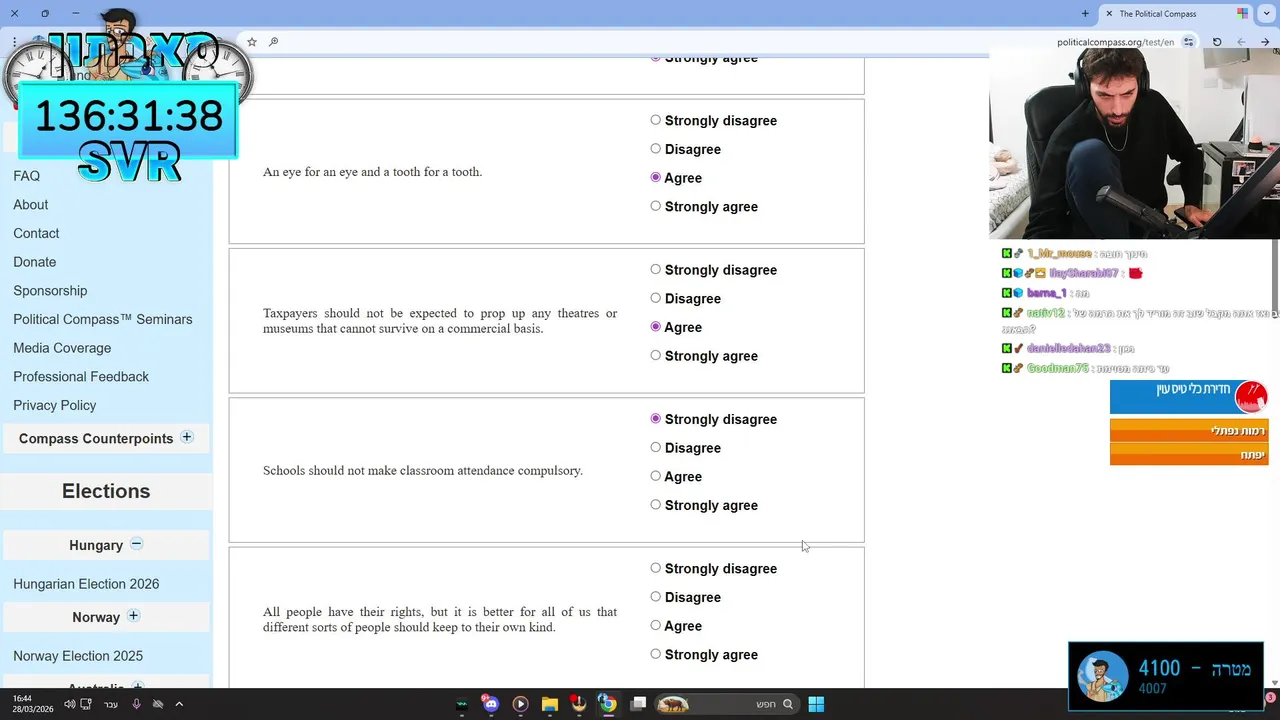This screenshot has width=1280, height=720.
Task: Open the FAQ page
Action: click(x=27, y=176)
